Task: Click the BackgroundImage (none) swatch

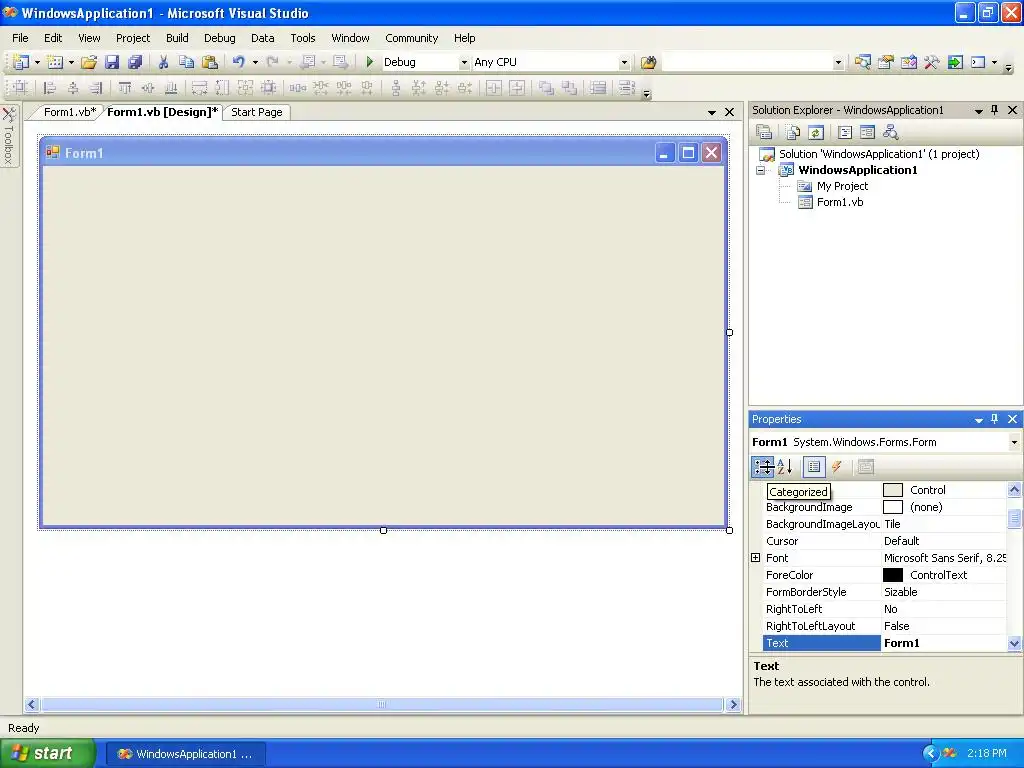Action: (x=892, y=507)
